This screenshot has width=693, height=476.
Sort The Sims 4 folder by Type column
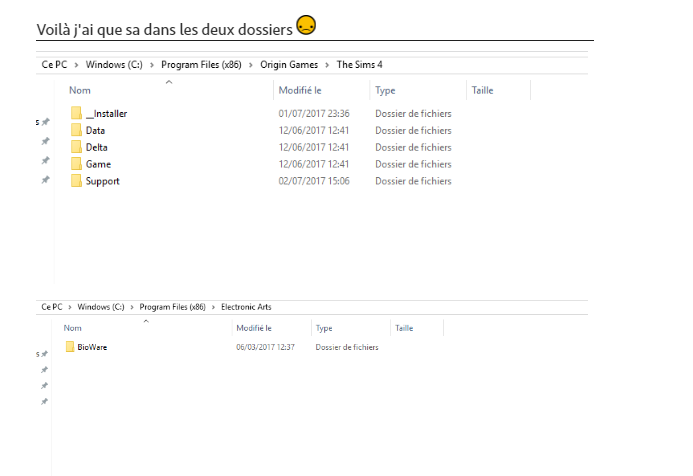[x=385, y=91]
